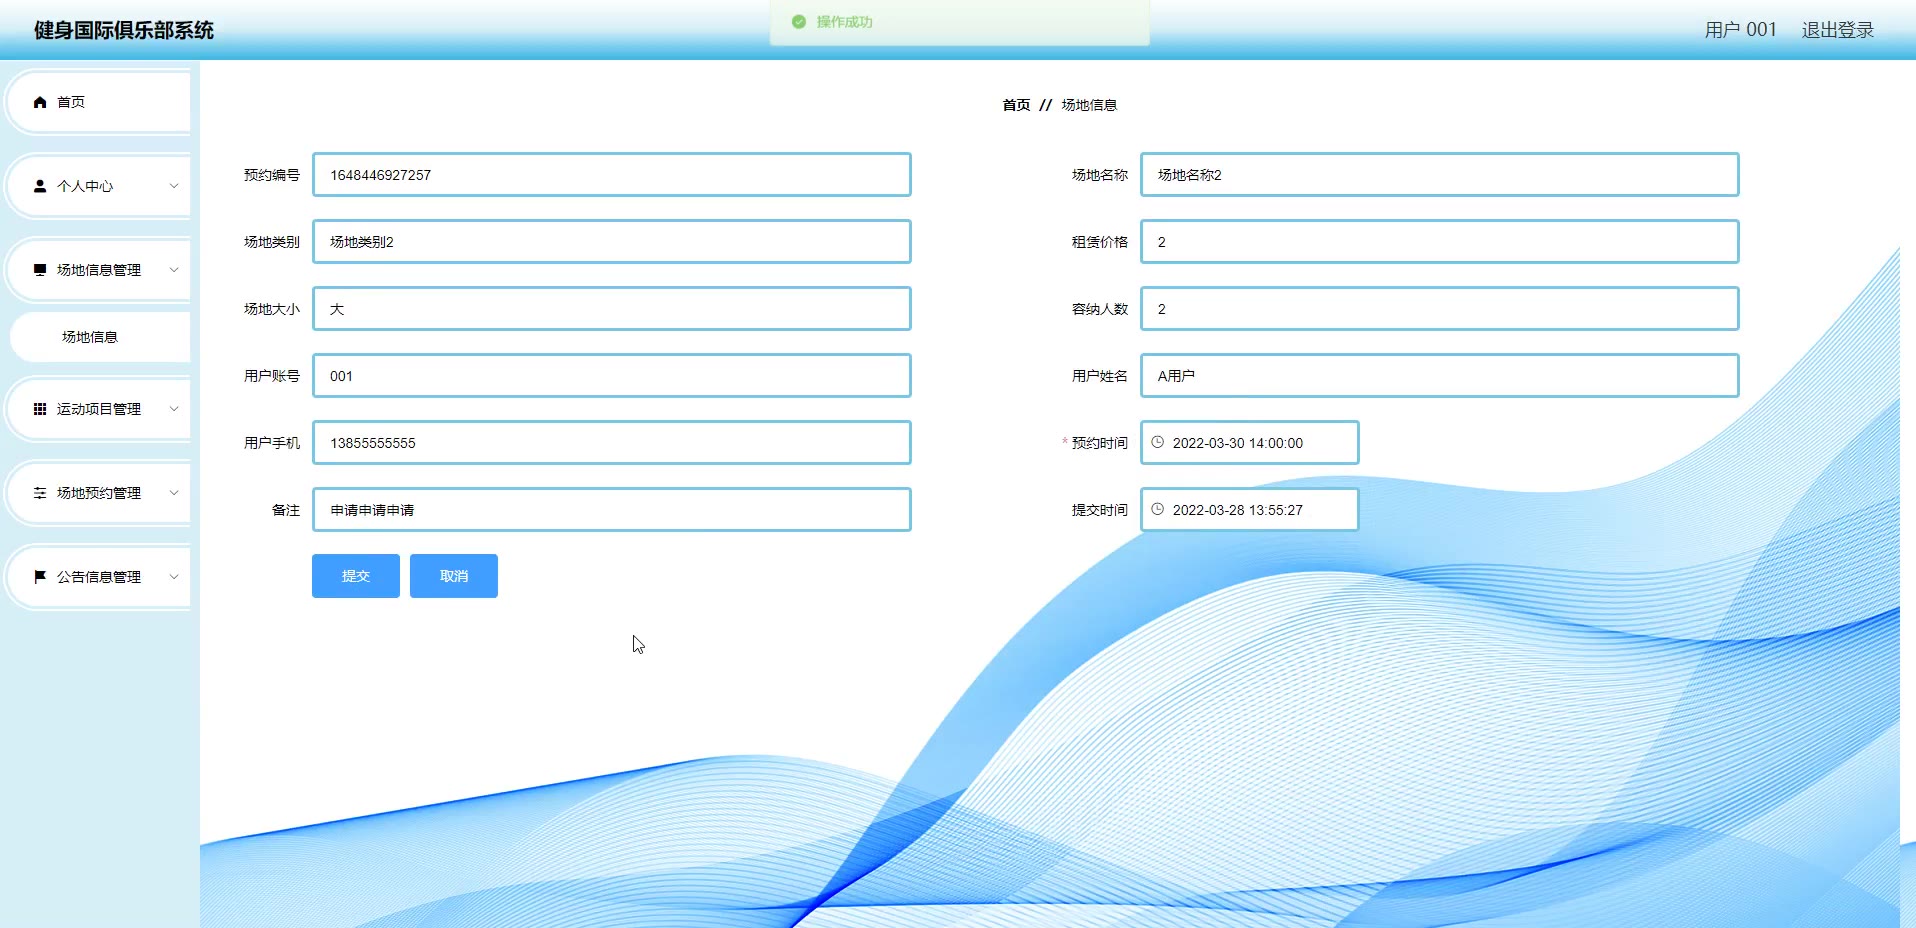
Task: Click the grid icon for 运动项目管理
Action: pyautogui.click(x=40, y=409)
